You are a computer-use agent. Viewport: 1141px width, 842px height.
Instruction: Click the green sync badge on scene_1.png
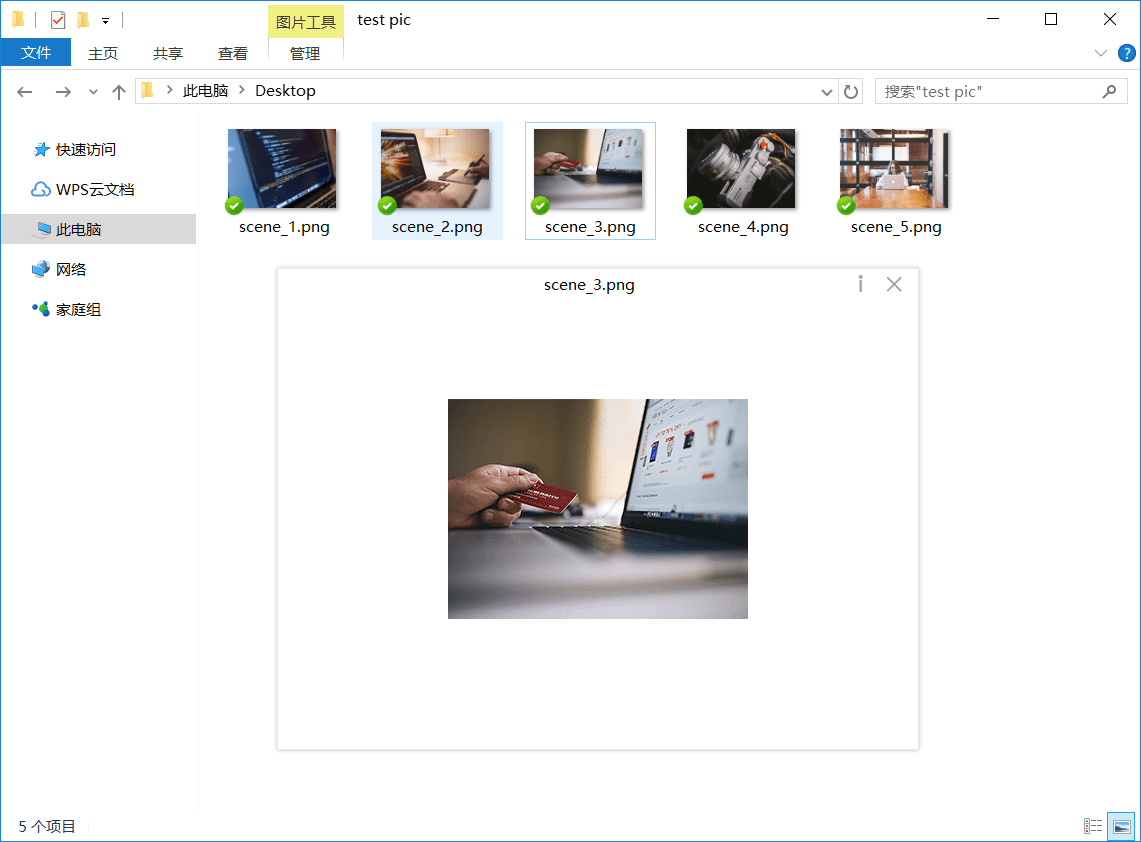[x=234, y=205]
